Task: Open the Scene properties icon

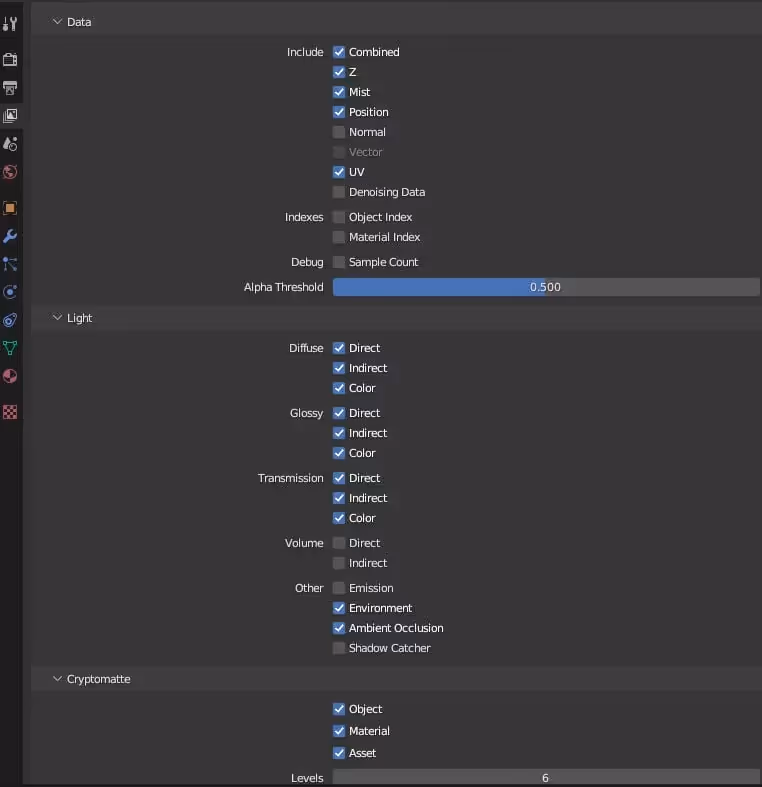Action: tap(10, 144)
